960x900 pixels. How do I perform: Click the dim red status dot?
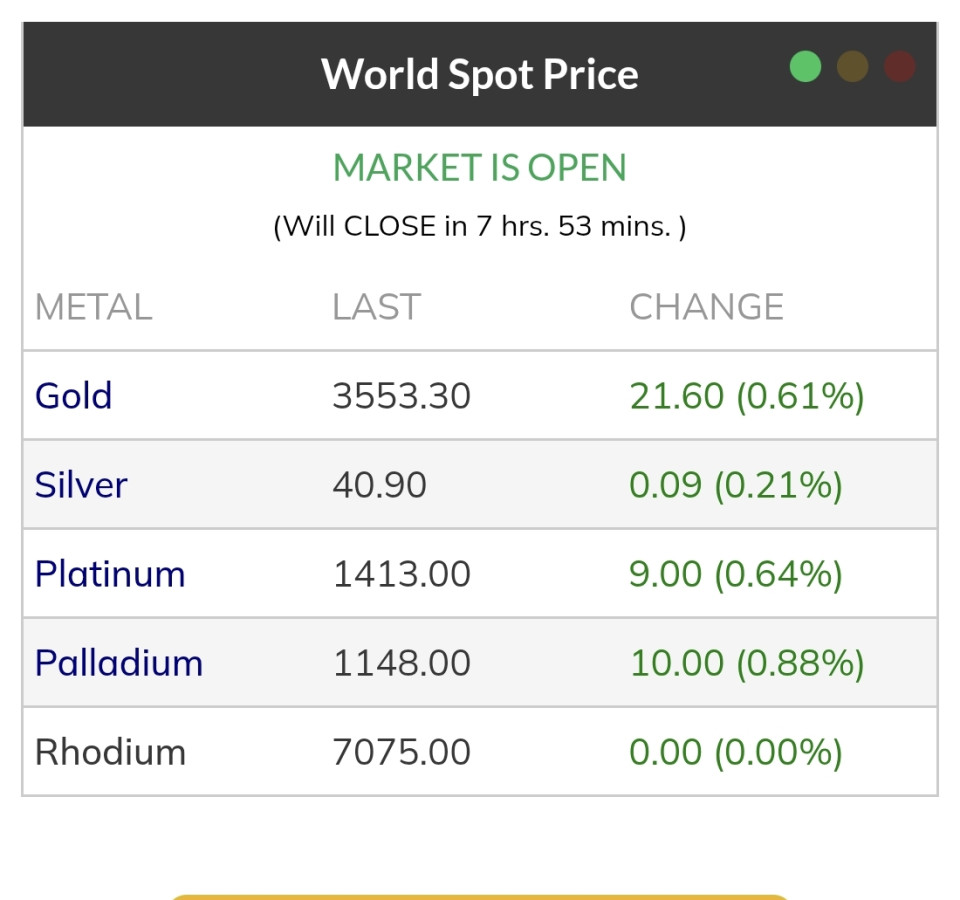coord(900,67)
